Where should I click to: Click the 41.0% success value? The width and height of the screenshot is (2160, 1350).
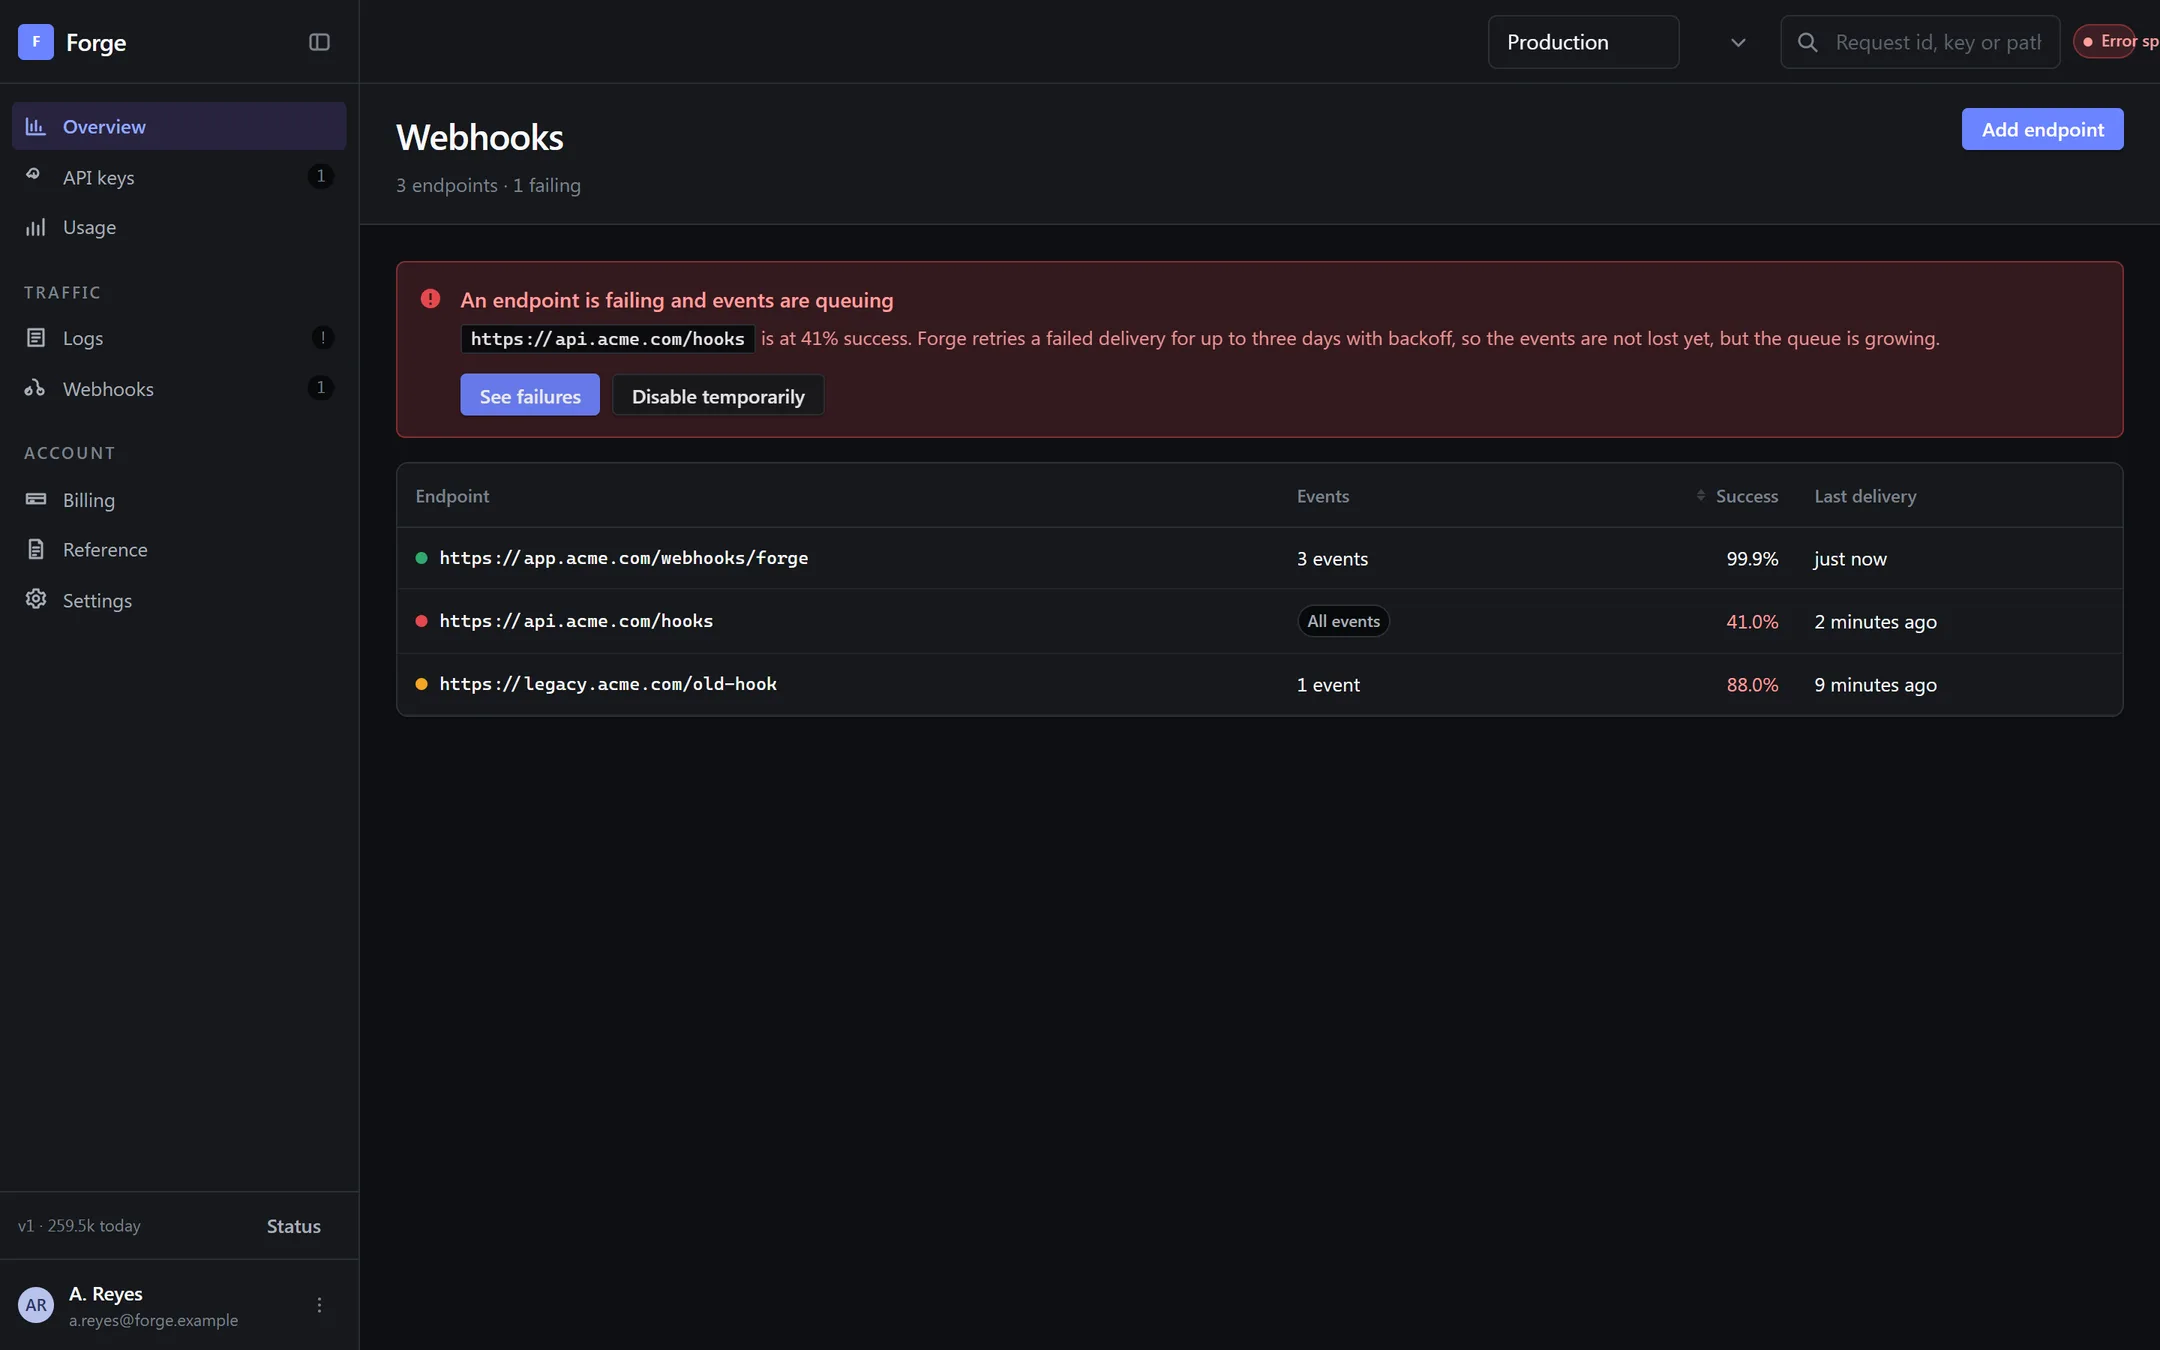click(x=1752, y=621)
